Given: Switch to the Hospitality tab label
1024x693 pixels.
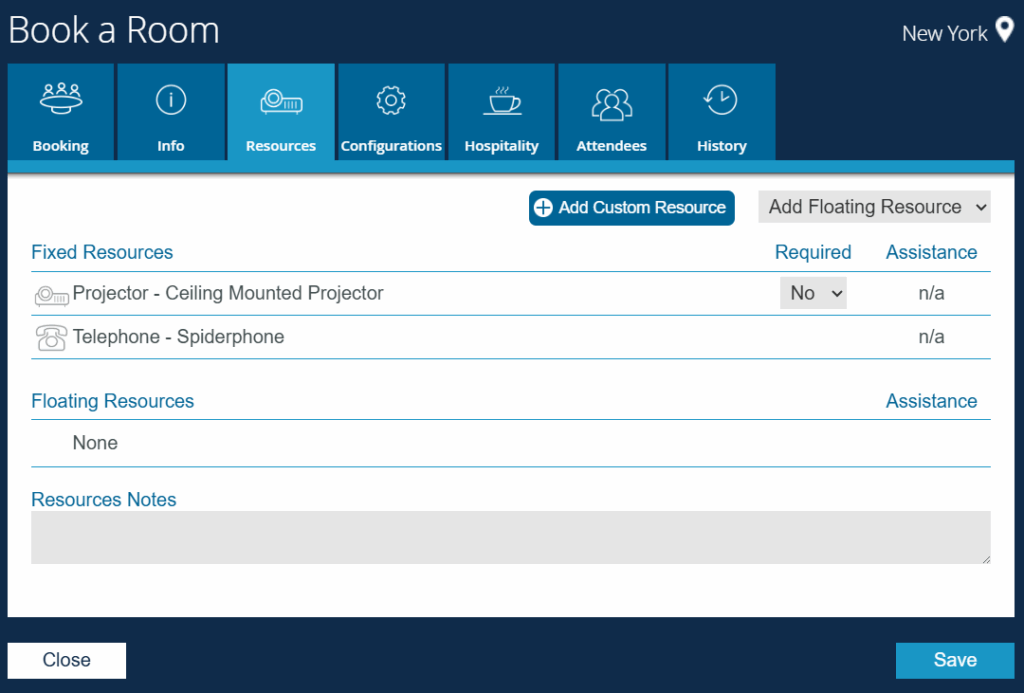Looking at the screenshot, I should pyautogui.click(x=501, y=146).
